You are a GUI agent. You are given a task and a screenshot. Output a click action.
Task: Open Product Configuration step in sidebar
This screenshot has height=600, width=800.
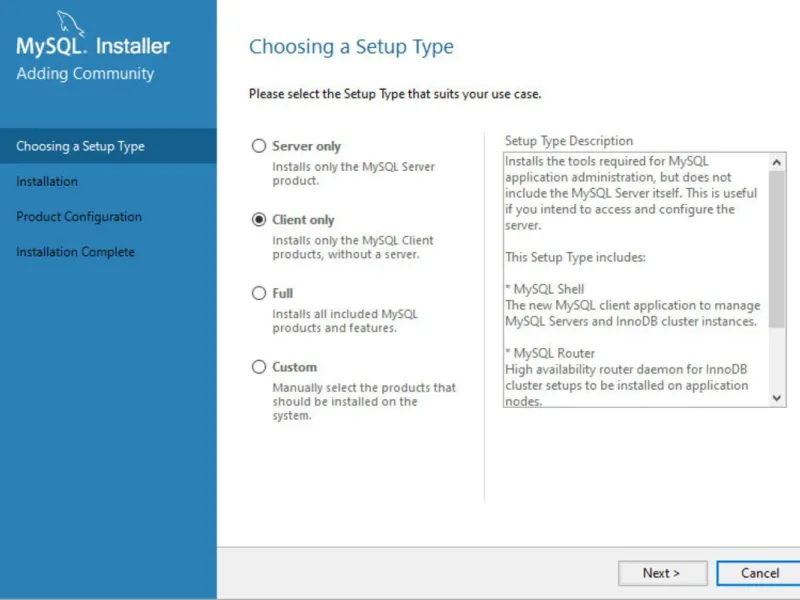point(79,216)
